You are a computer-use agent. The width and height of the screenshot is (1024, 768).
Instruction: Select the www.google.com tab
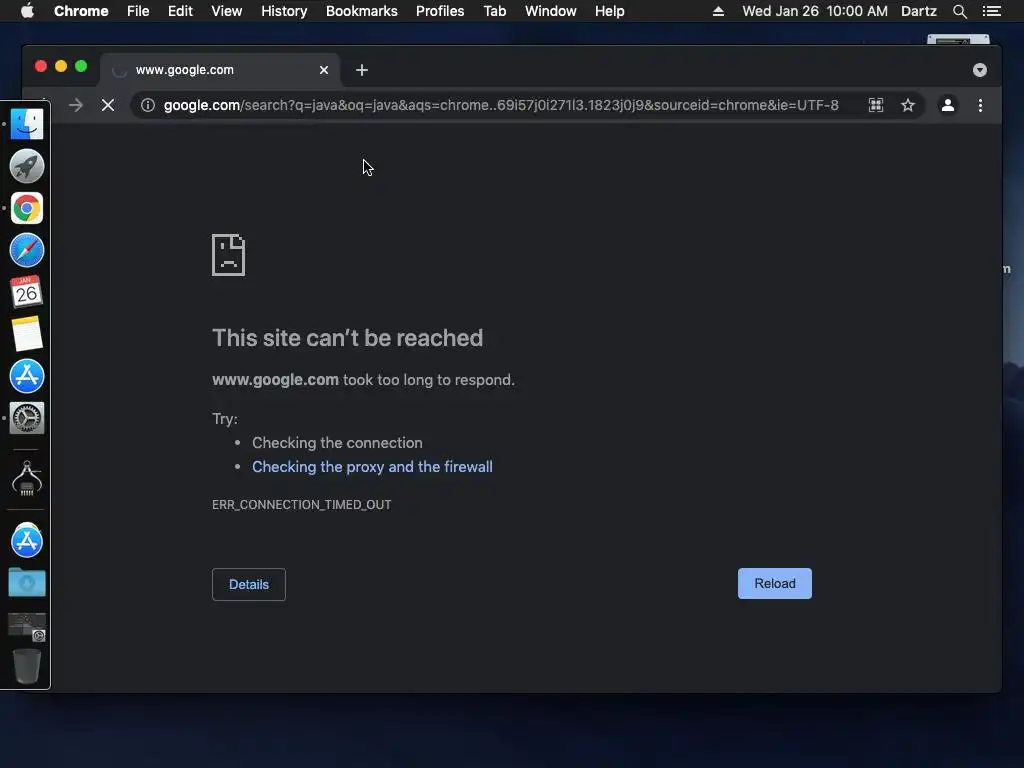(x=219, y=70)
